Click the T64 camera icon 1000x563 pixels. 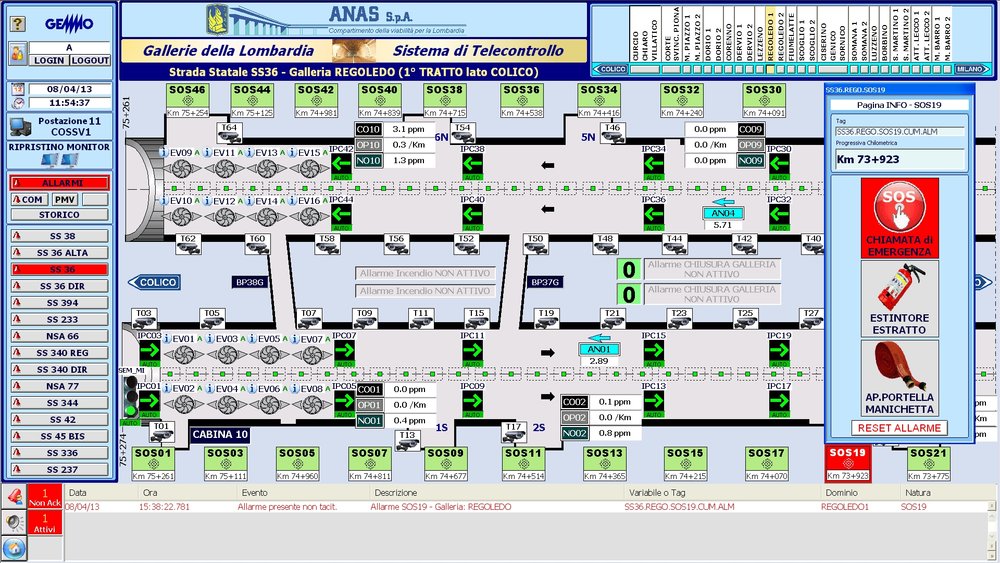(229, 133)
